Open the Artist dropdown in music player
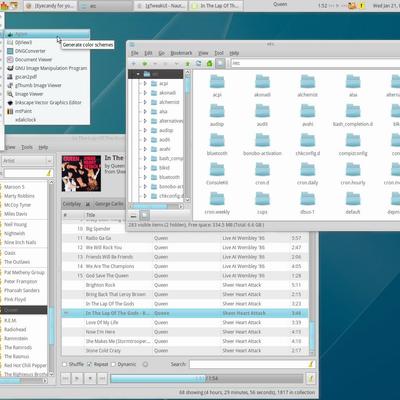Image resolution: width=400 pixels, height=400 pixels. click(x=27, y=161)
